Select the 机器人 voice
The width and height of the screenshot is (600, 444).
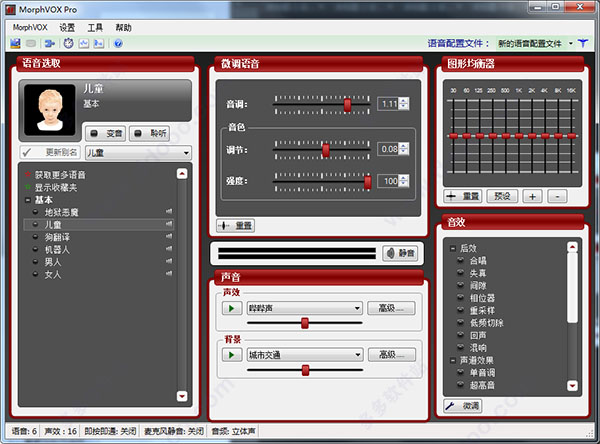pyautogui.click(x=57, y=250)
